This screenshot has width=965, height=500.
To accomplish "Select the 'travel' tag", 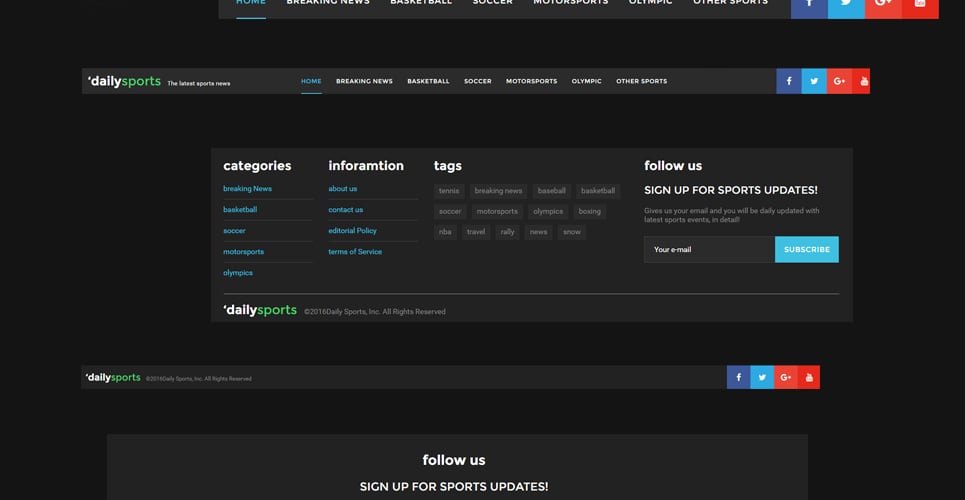I will pos(476,232).
